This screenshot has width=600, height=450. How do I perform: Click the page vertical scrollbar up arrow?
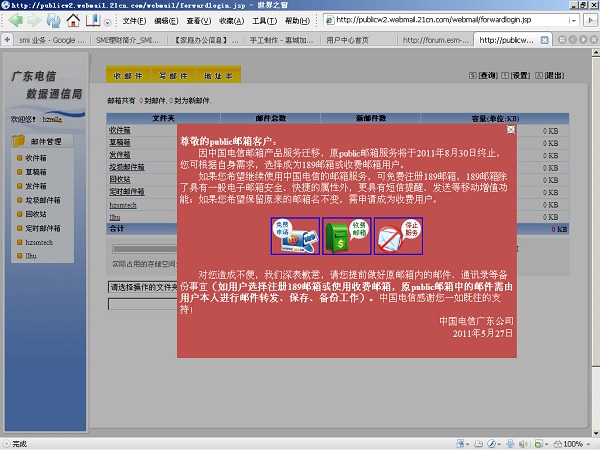click(596, 53)
